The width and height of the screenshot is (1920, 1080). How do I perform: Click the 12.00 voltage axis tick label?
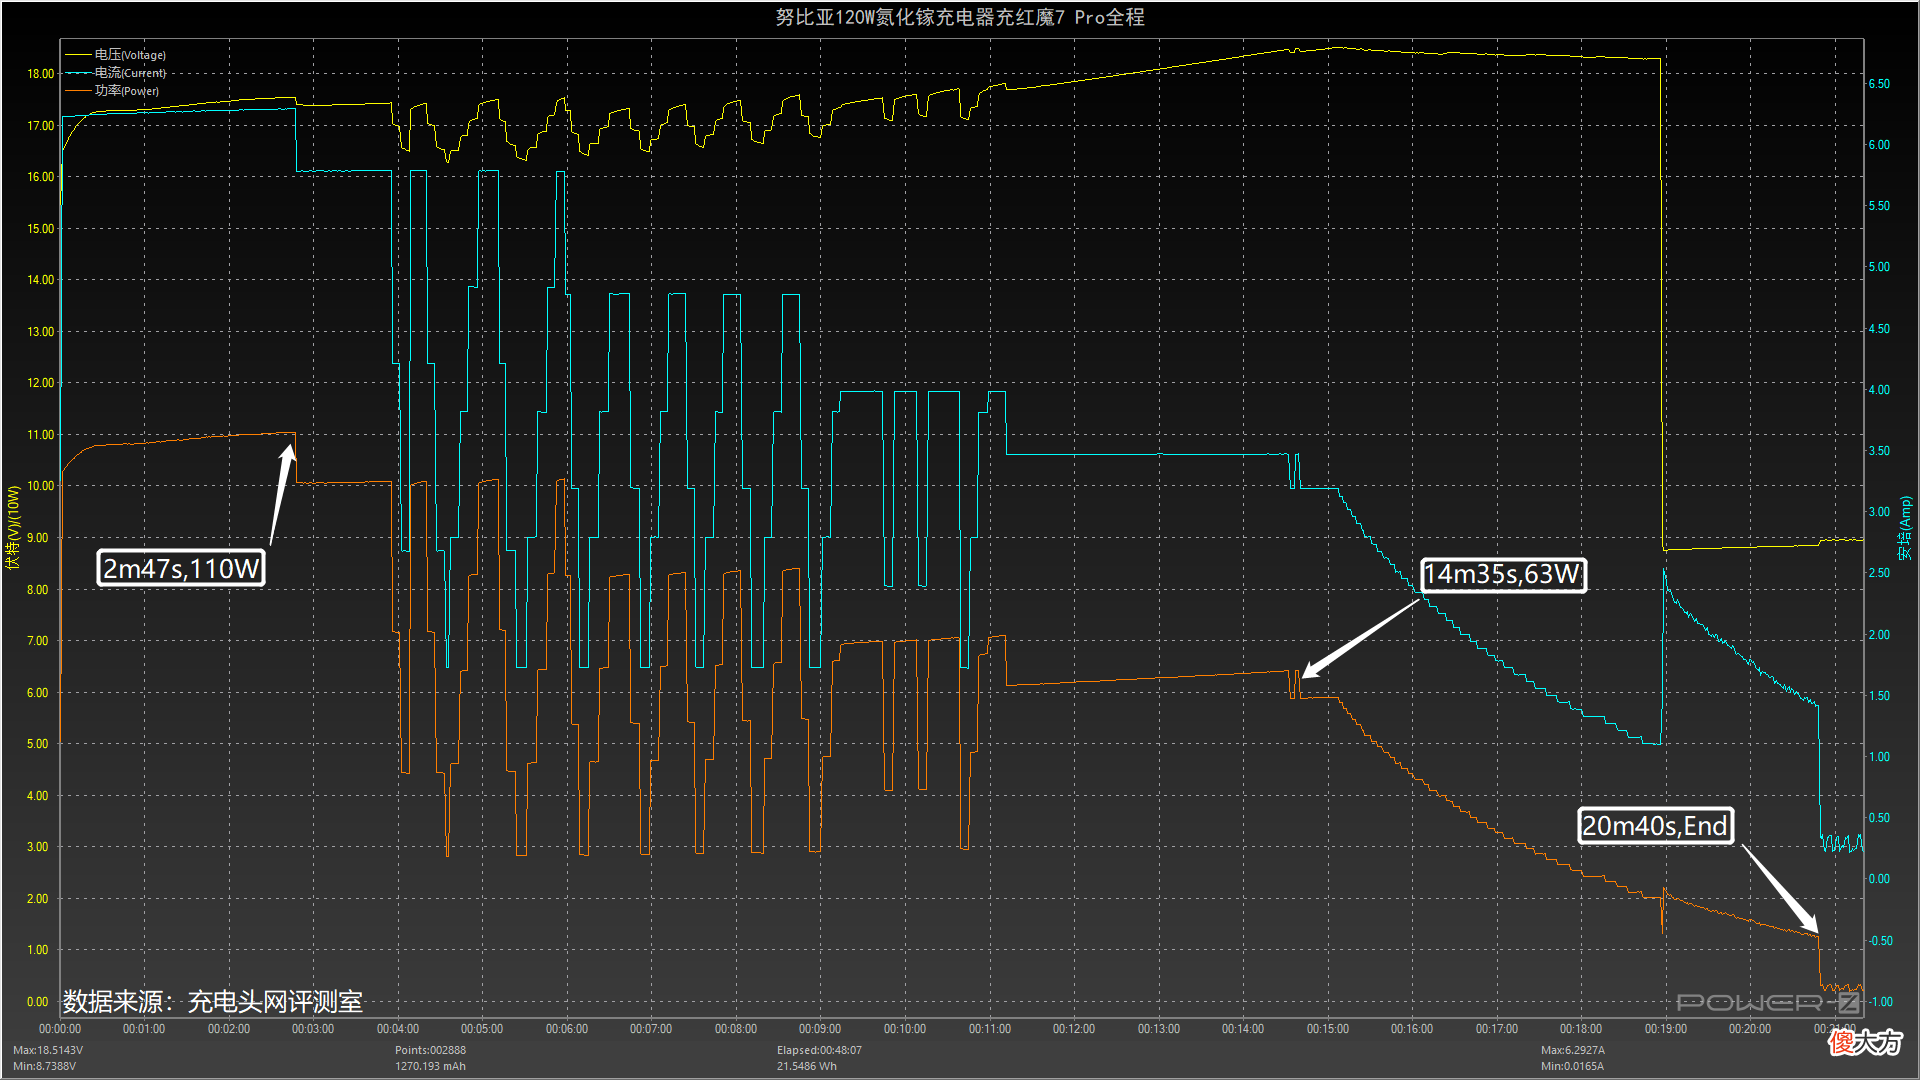click(x=41, y=383)
